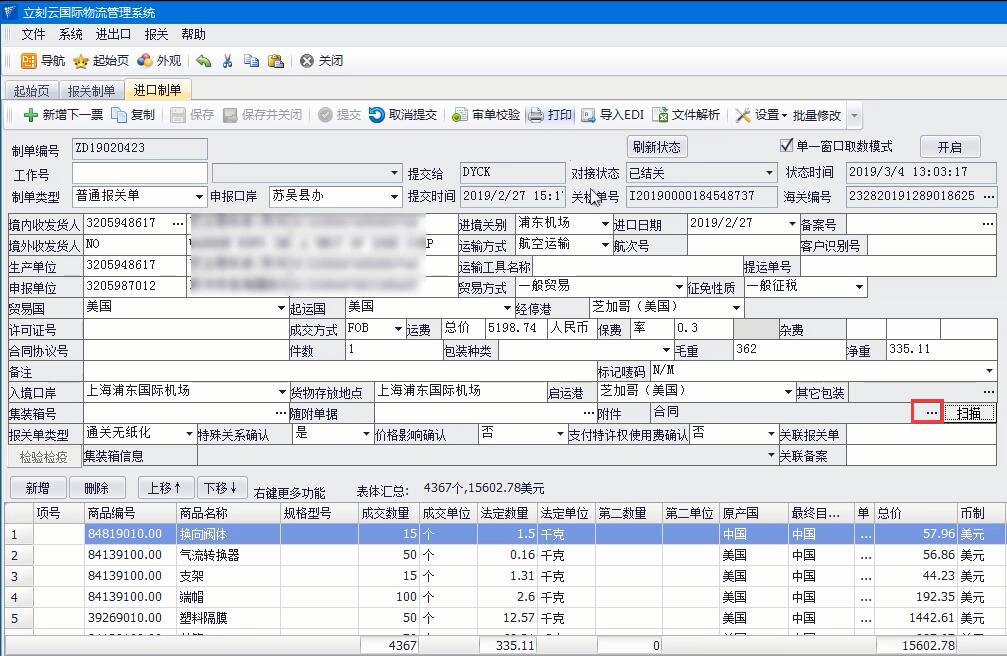Click 导入EDI toolbar icon
The image size is (1007, 656).
click(x=589, y=115)
